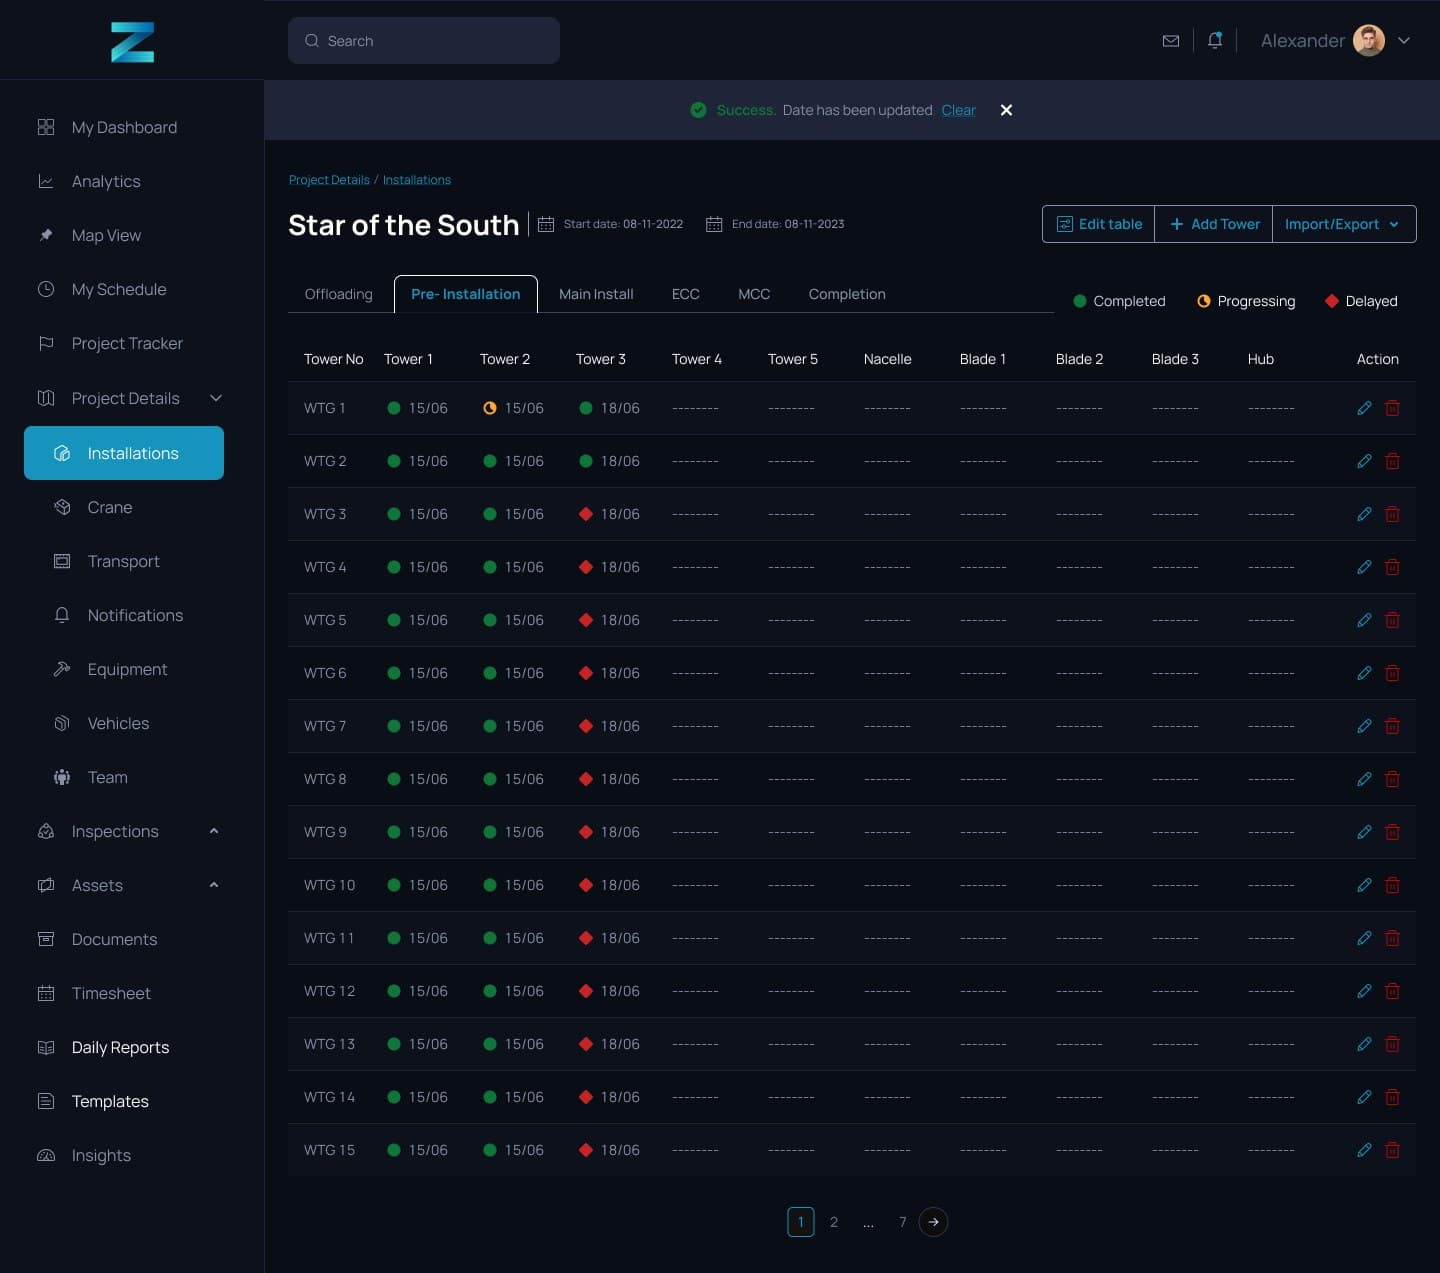
Task: Open the ECC tab
Action: (x=686, y=294)
